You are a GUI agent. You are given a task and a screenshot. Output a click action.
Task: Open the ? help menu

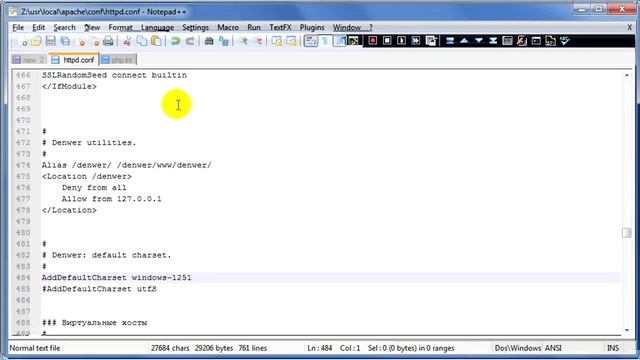[371, 27]
